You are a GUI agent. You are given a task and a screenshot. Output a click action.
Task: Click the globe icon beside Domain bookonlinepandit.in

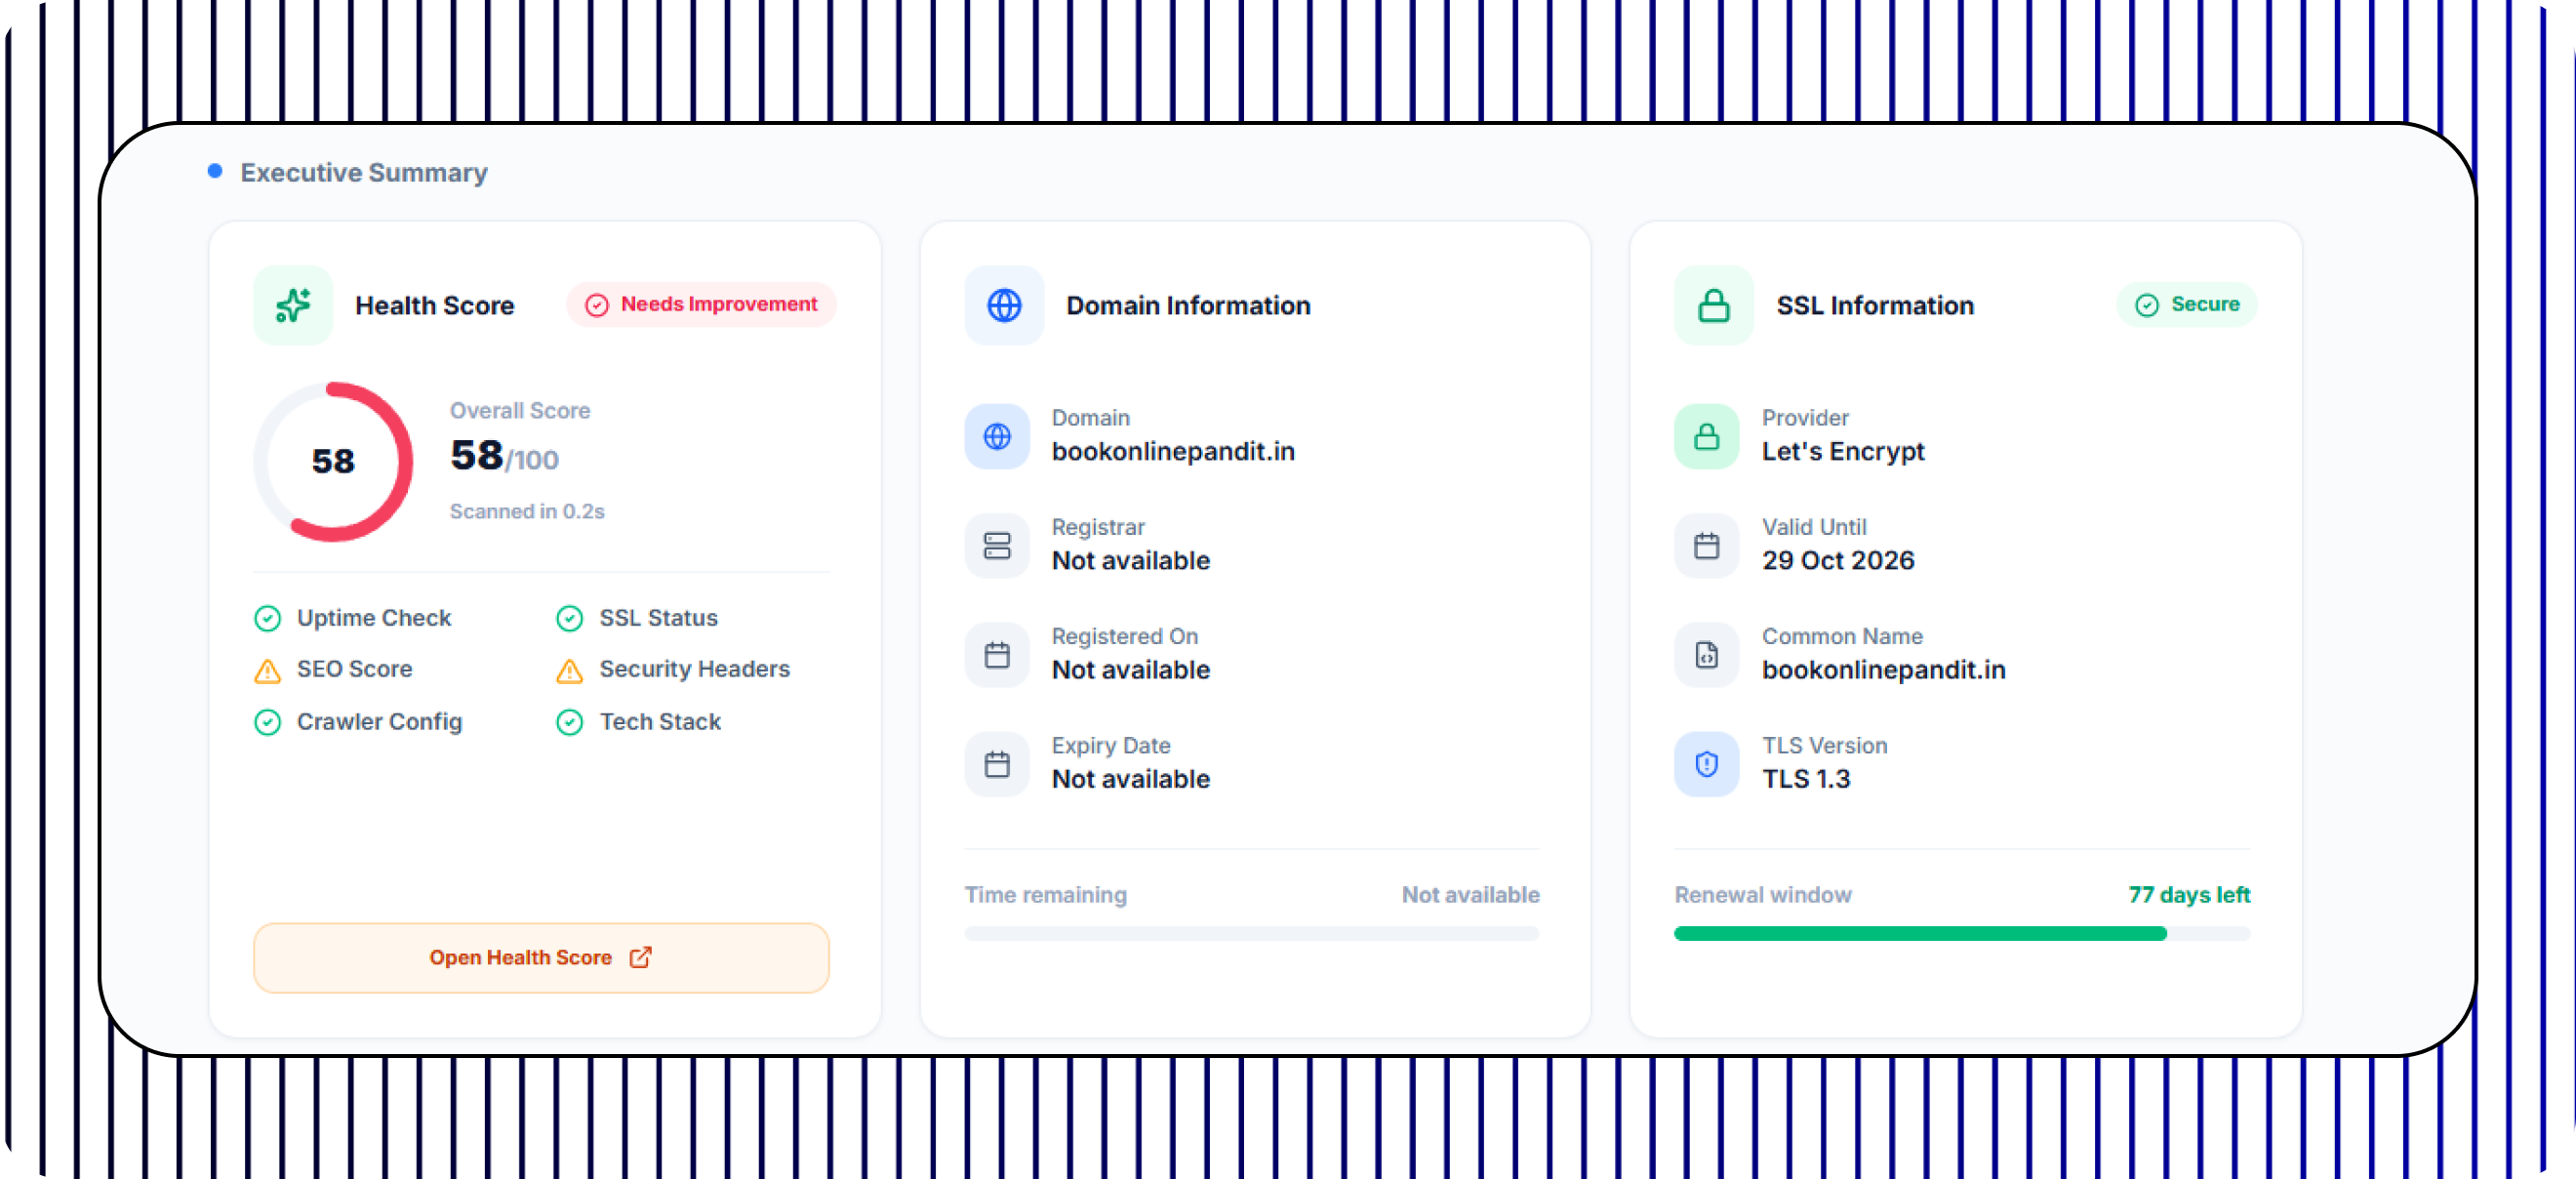[x=997, y=436]
